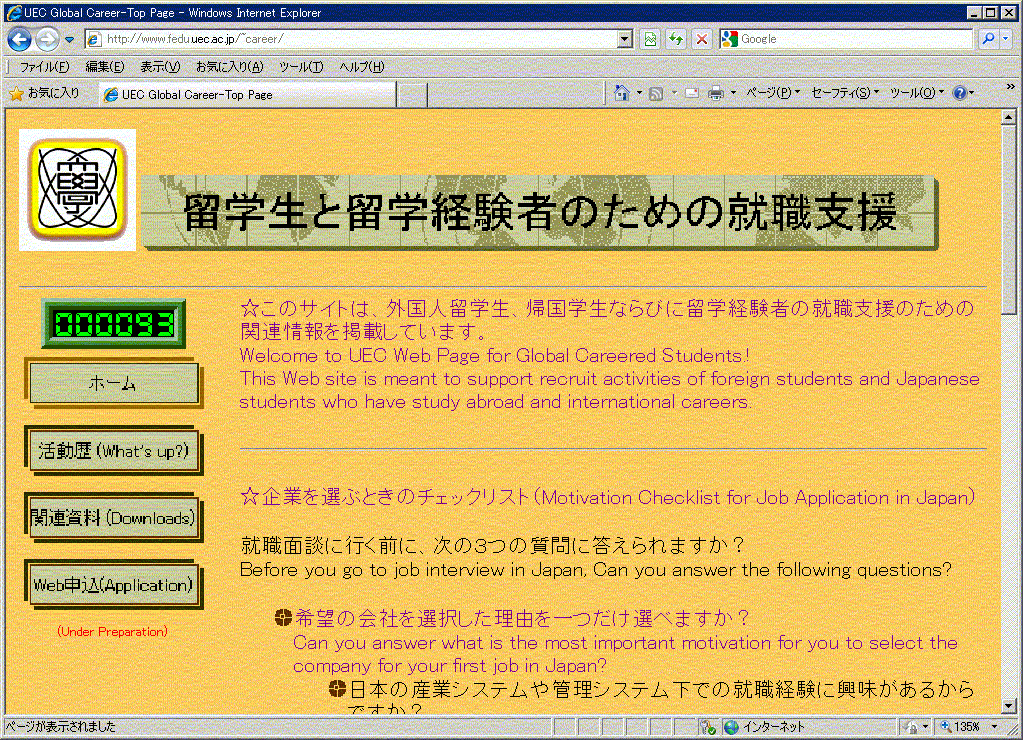This screenshot has width=1023, height=740.
Task: Click the search magnifier icon
Action: click(988, 39)
